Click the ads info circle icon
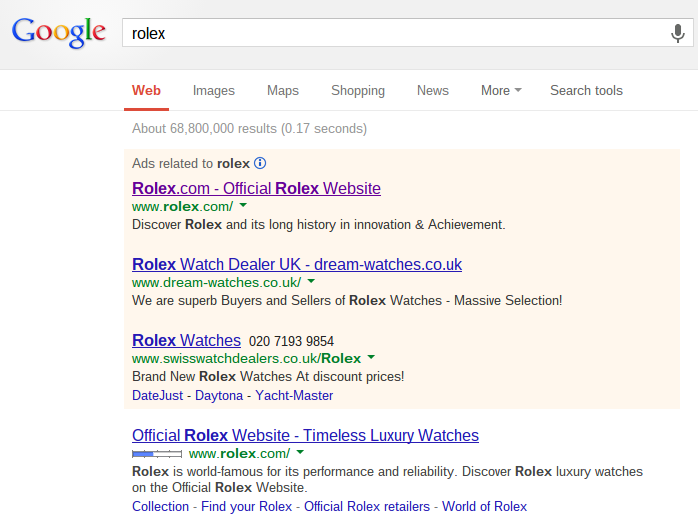Viewport: 698px width, 523px height. point(260,163)
